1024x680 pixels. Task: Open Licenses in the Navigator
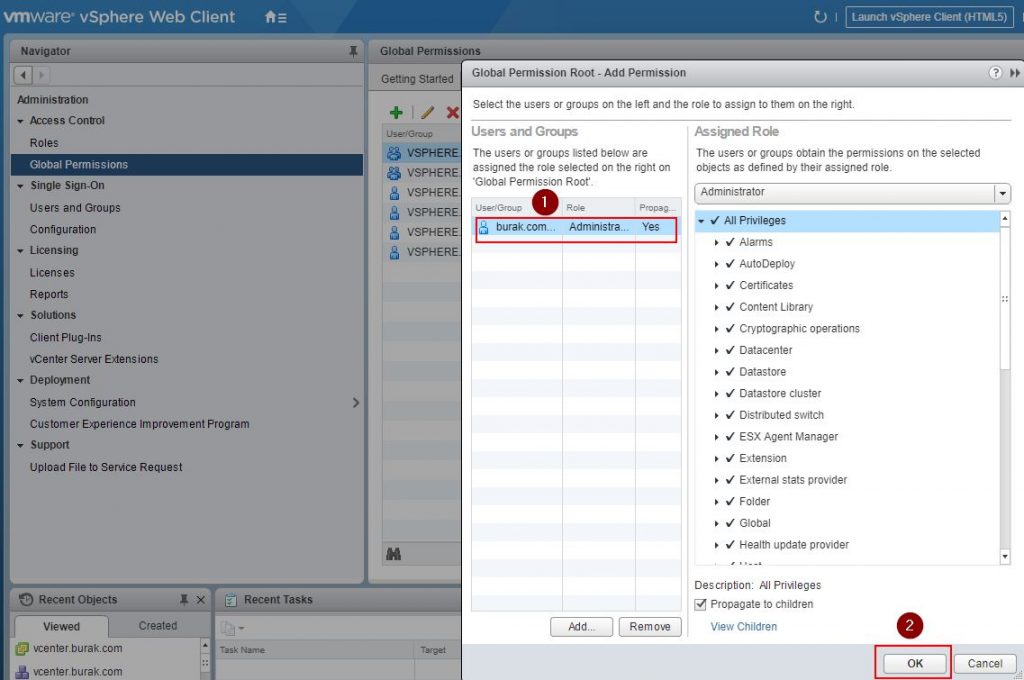click(x=52, y=272)
